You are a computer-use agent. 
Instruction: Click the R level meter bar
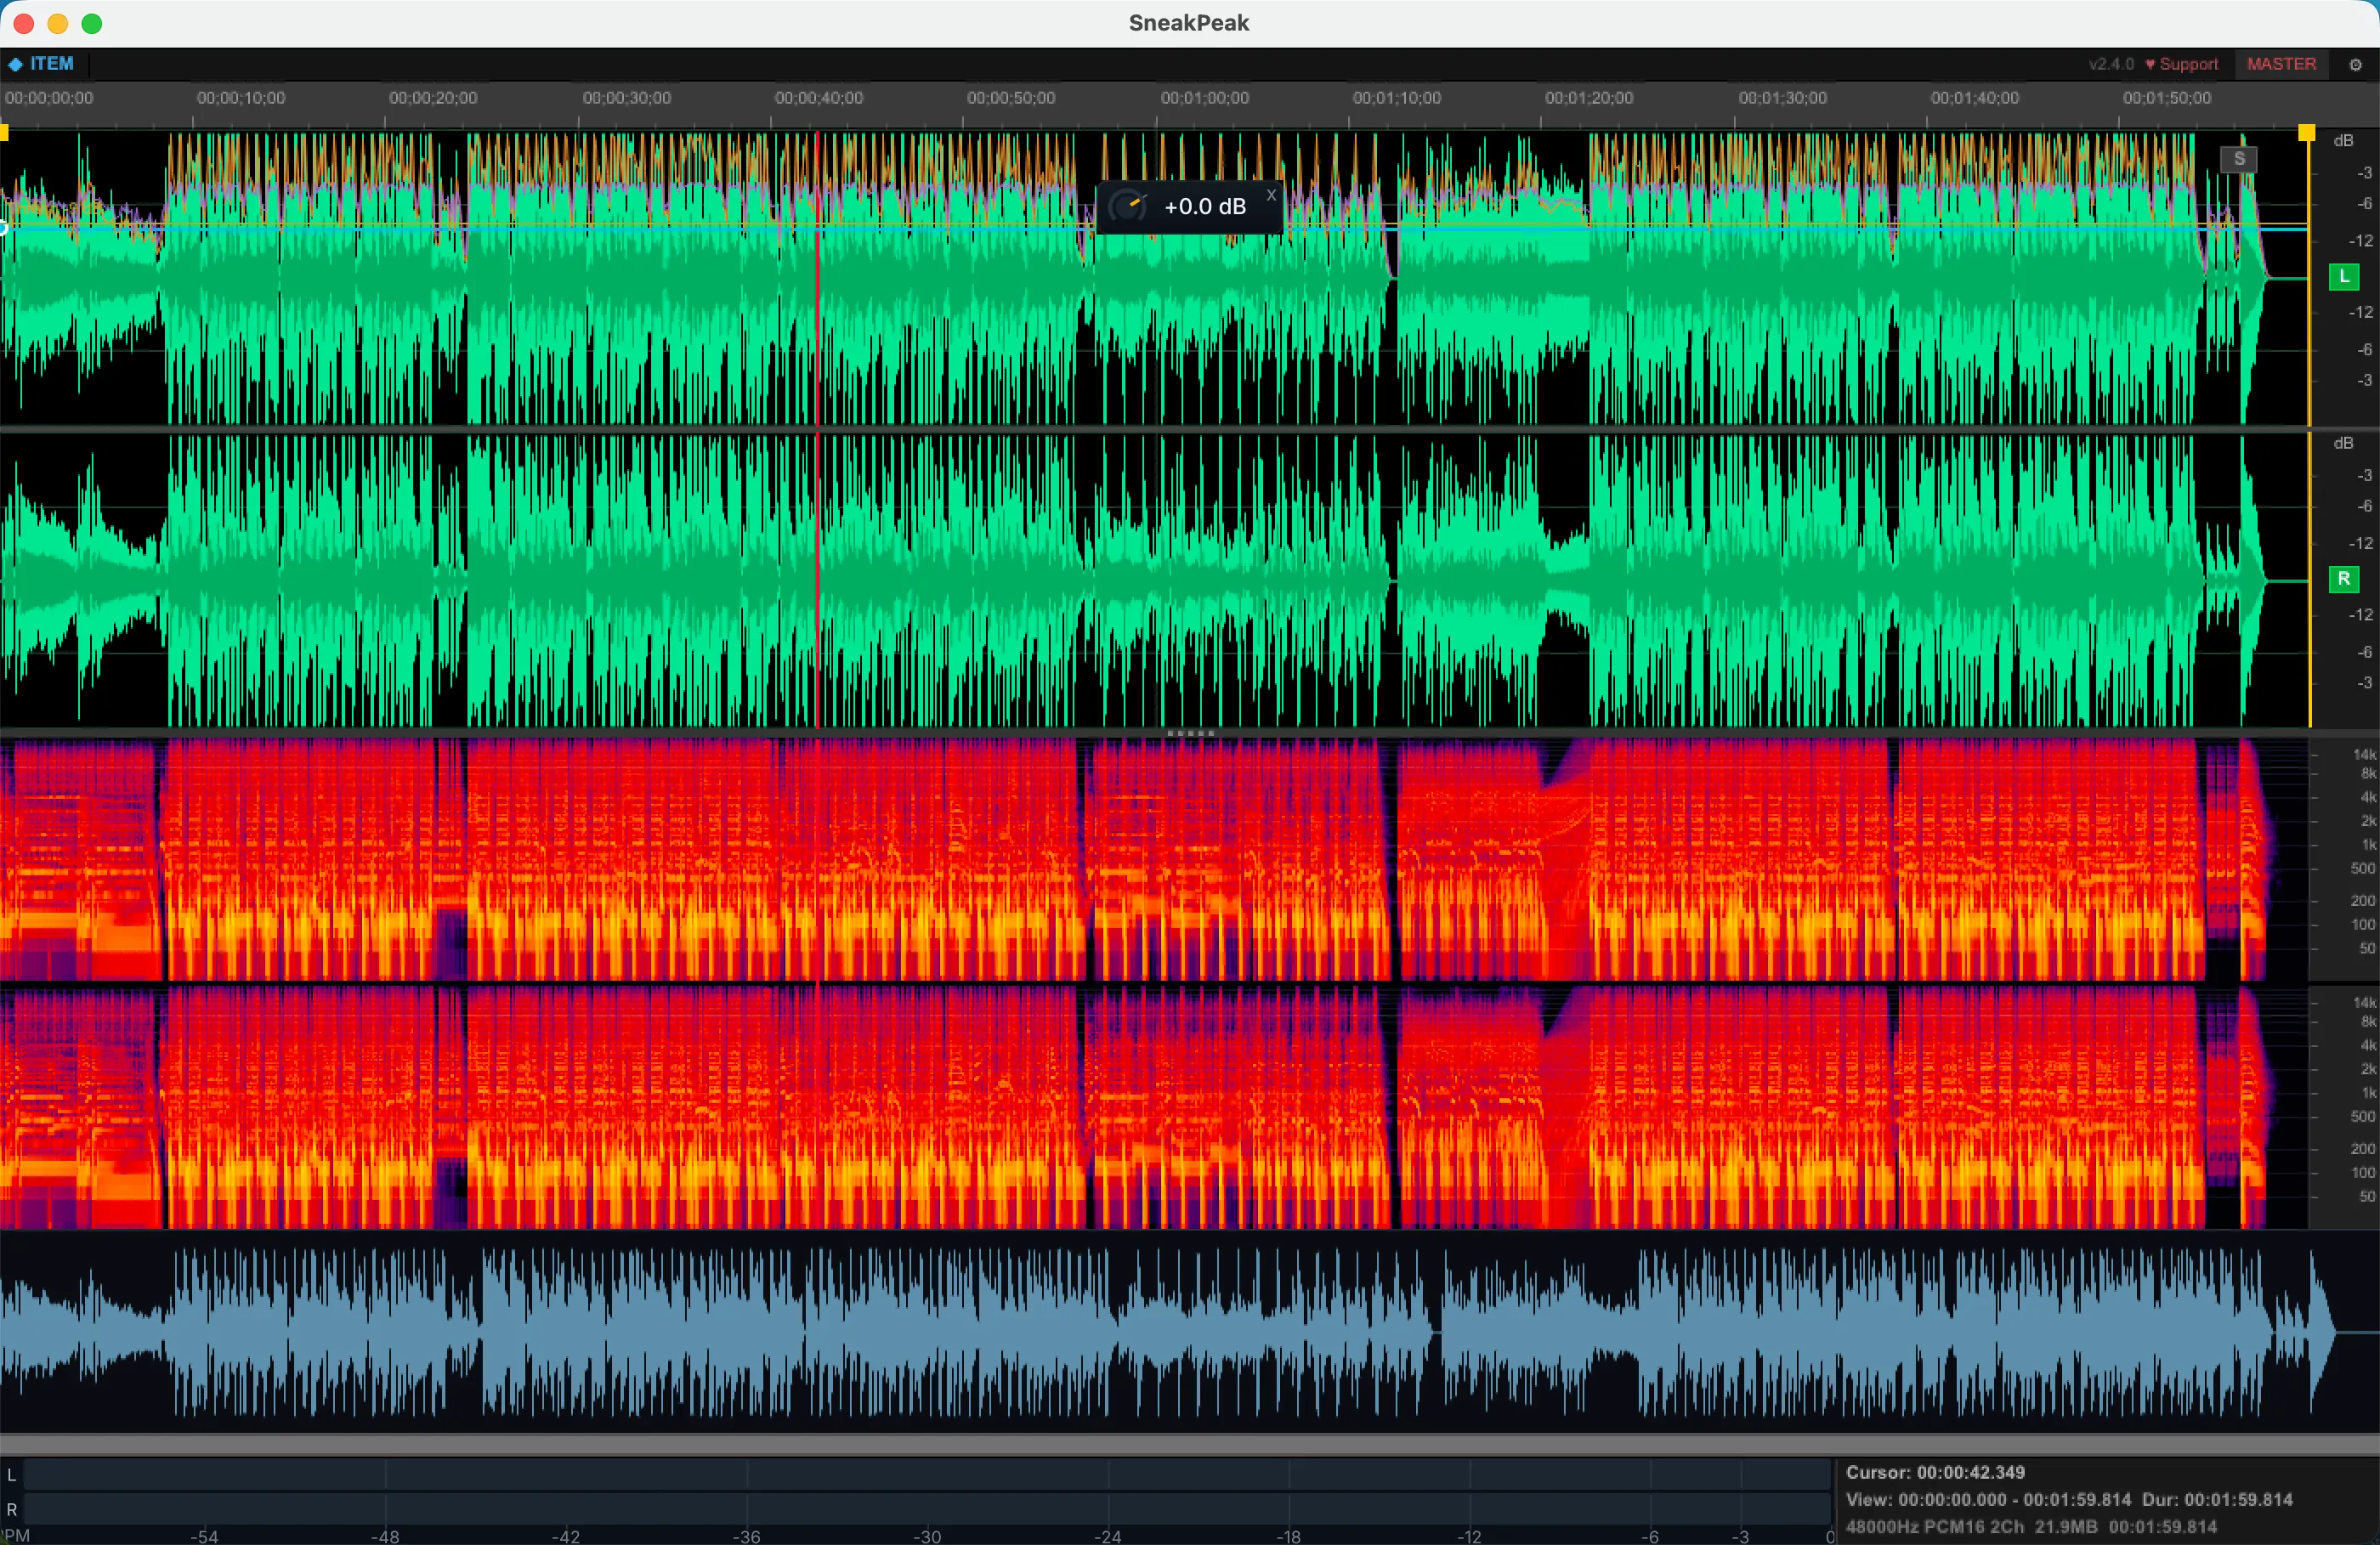[x=927, y=1509]
